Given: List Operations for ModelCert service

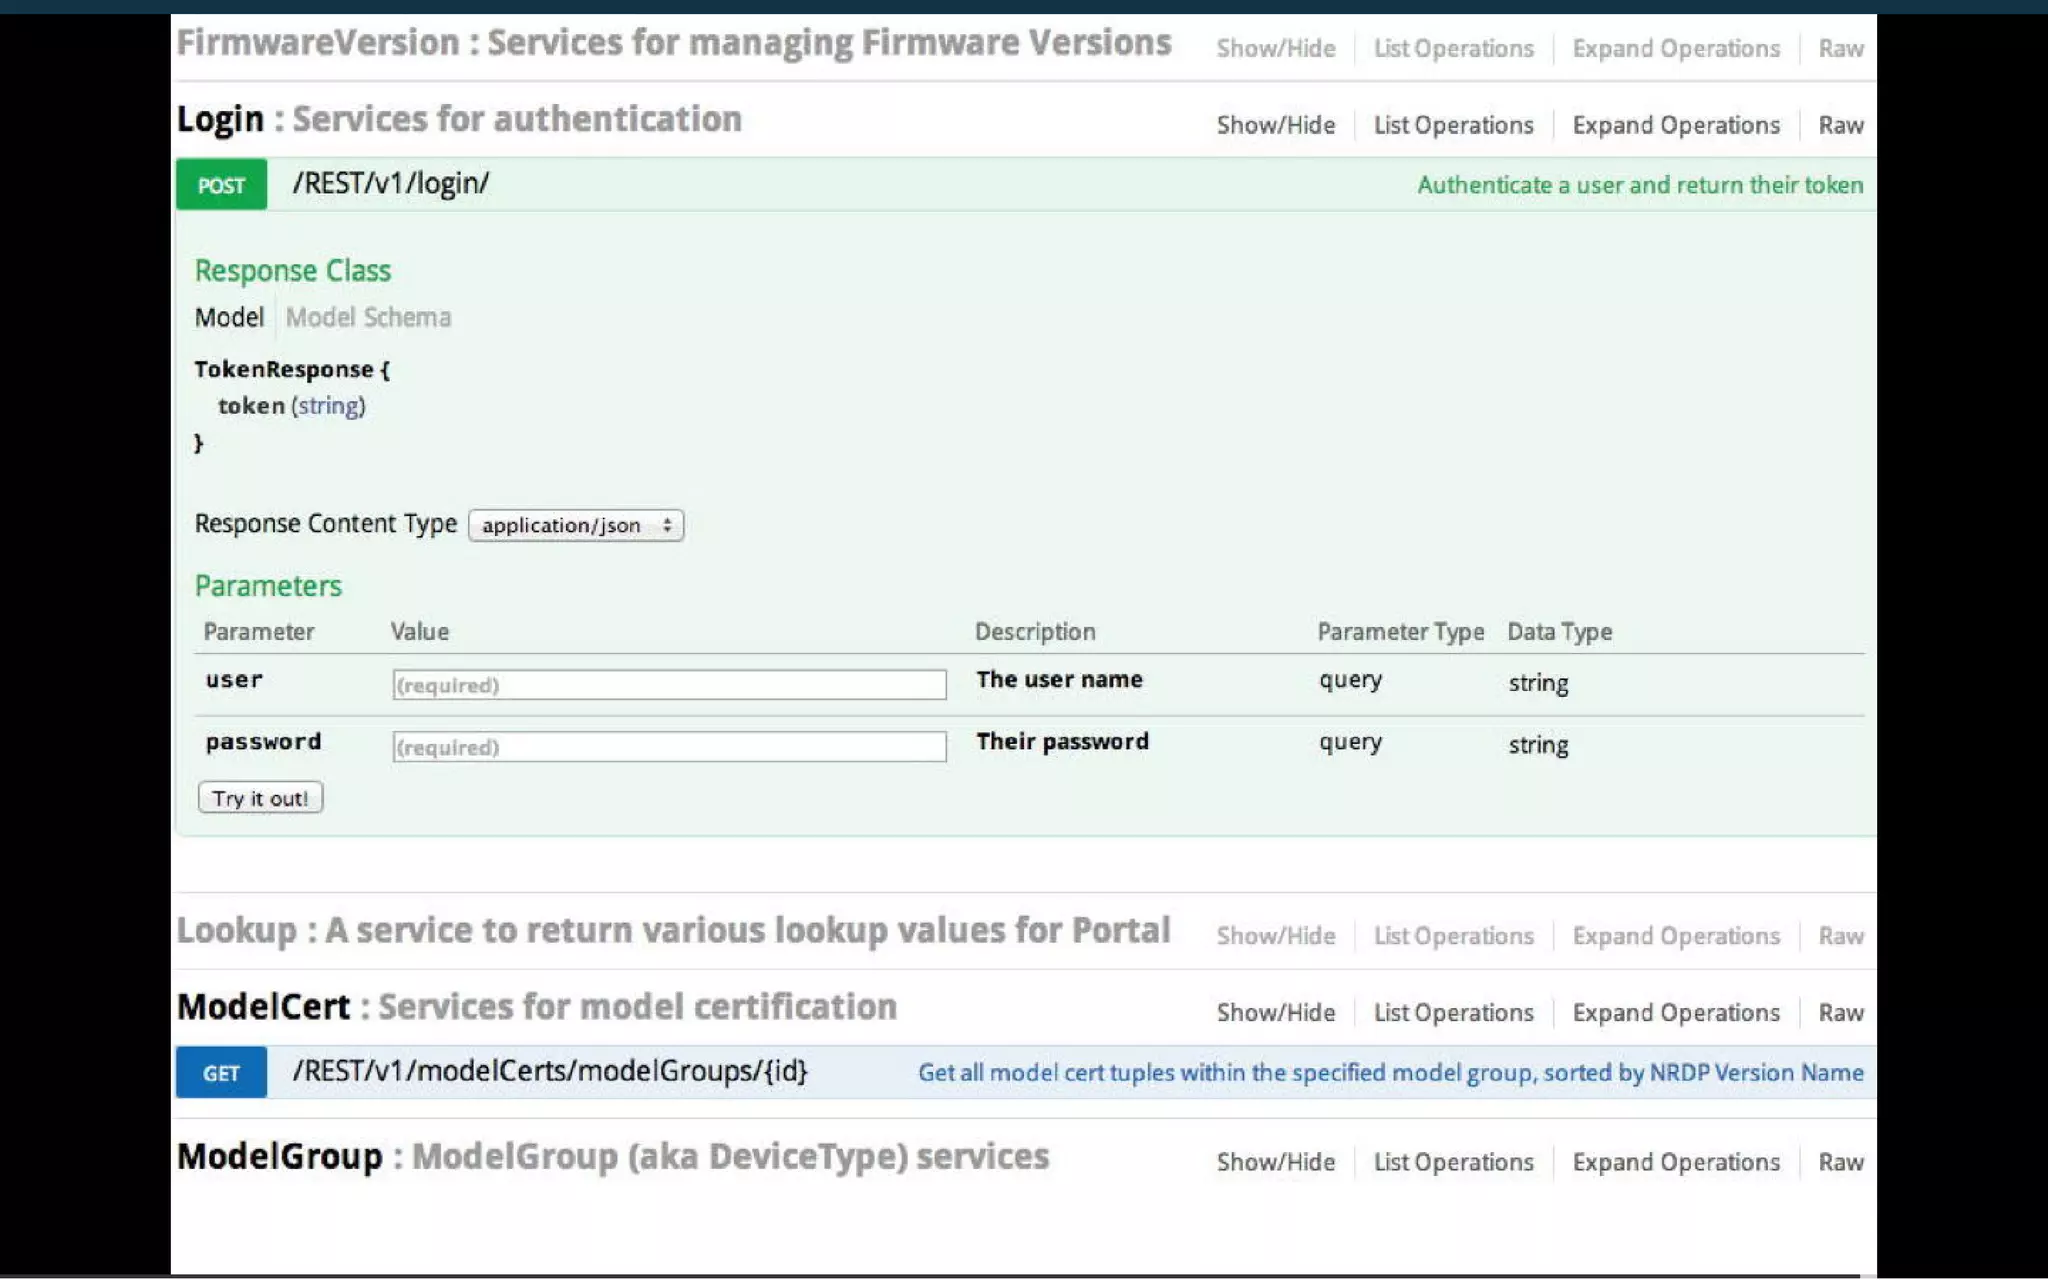Looking at the screenshot, I should pyautogui.click(x=1453, y=1013).
